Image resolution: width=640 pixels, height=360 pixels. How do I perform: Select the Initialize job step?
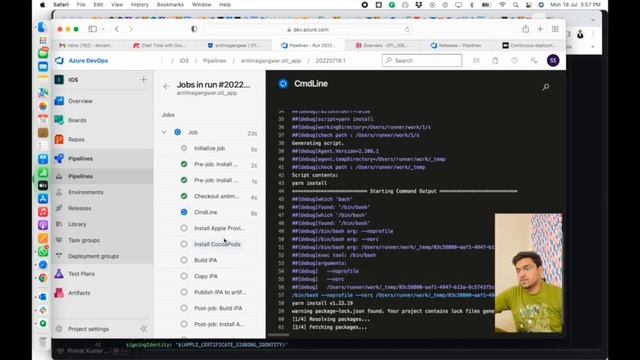coord(210,148)
